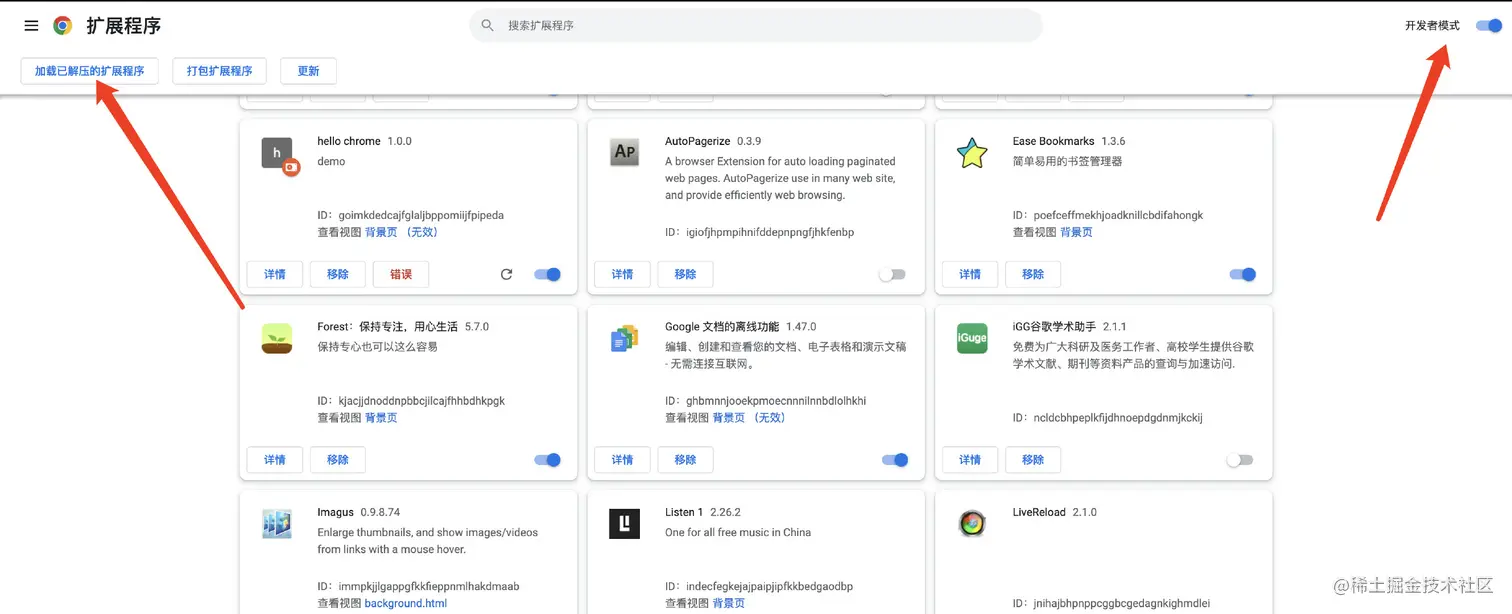Remove the iGG scholar assistant extension
Image resolution: width=1512 pixels, height=614 pixels.
click(x=1033, y=460)
